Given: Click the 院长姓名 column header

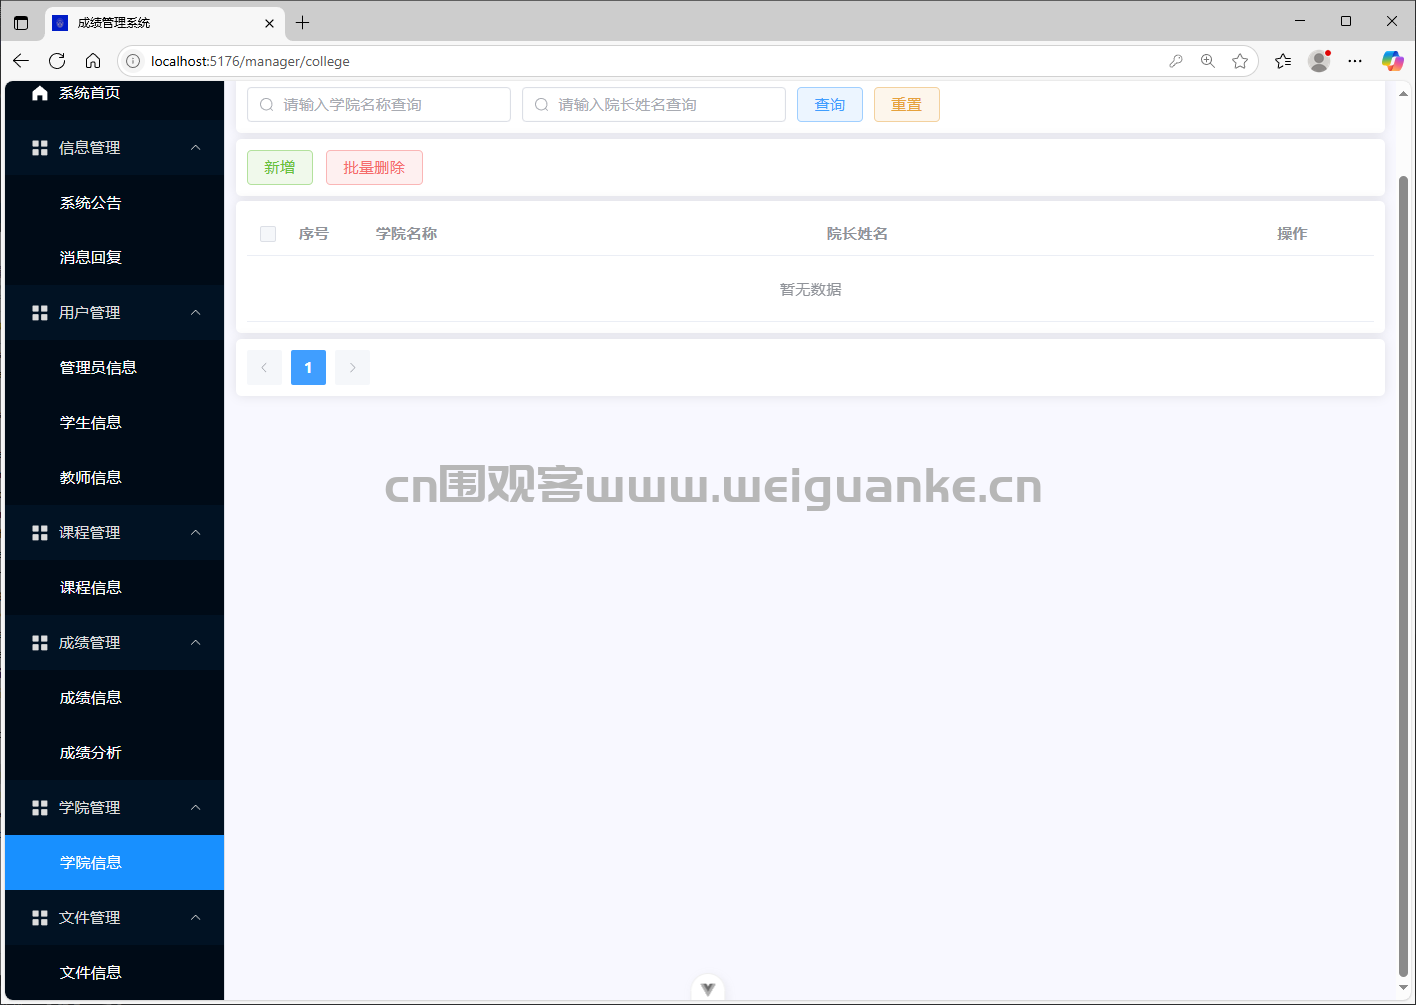Looking at the screenshot, I should 857,234.
